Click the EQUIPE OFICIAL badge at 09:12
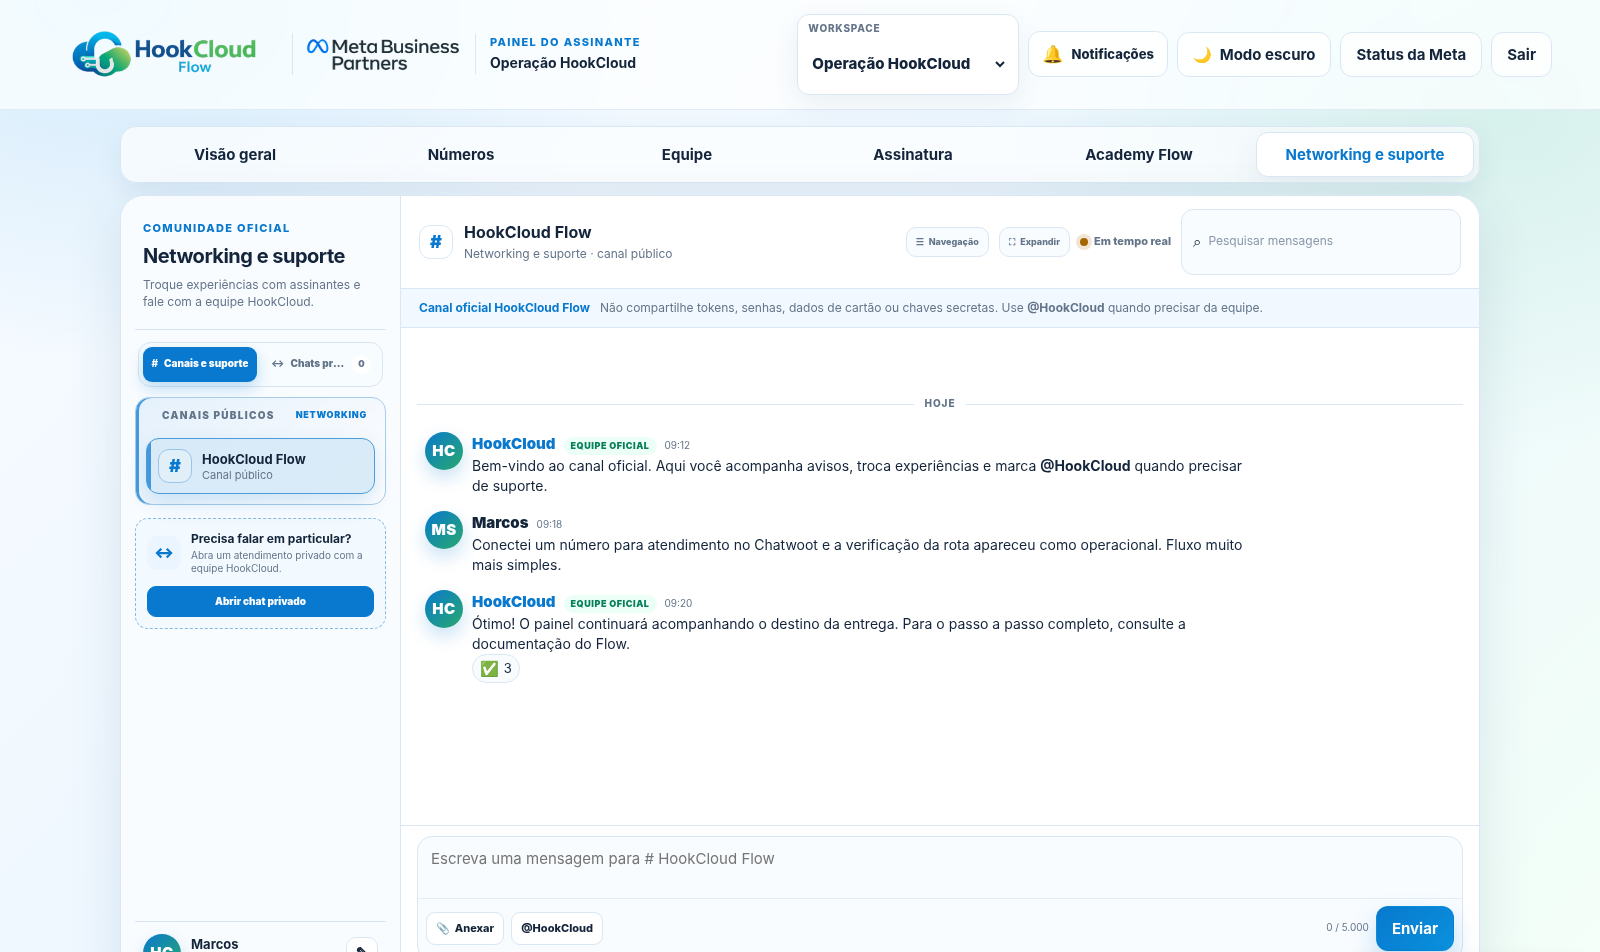Viewport: 1600px width, 952px height. pyautogui.click(x=609, y=446)
